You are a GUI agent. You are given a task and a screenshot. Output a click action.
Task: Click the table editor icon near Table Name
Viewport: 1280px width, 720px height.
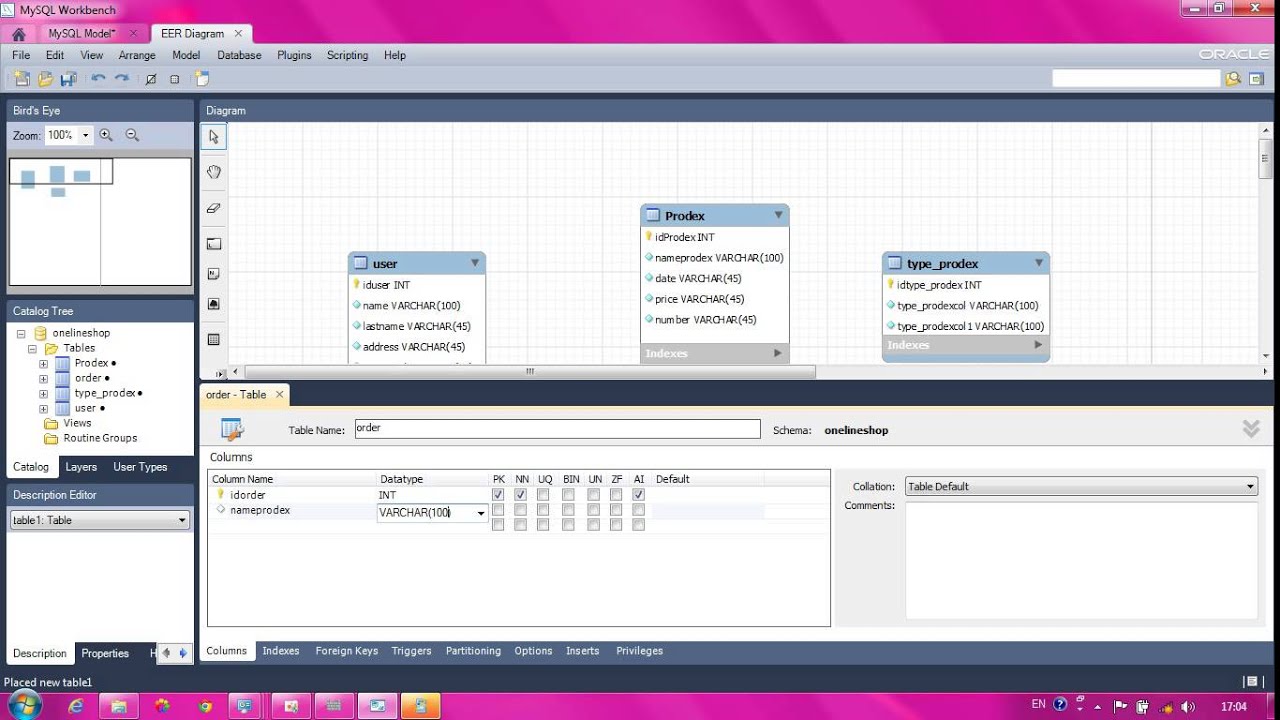pos(232,429)
